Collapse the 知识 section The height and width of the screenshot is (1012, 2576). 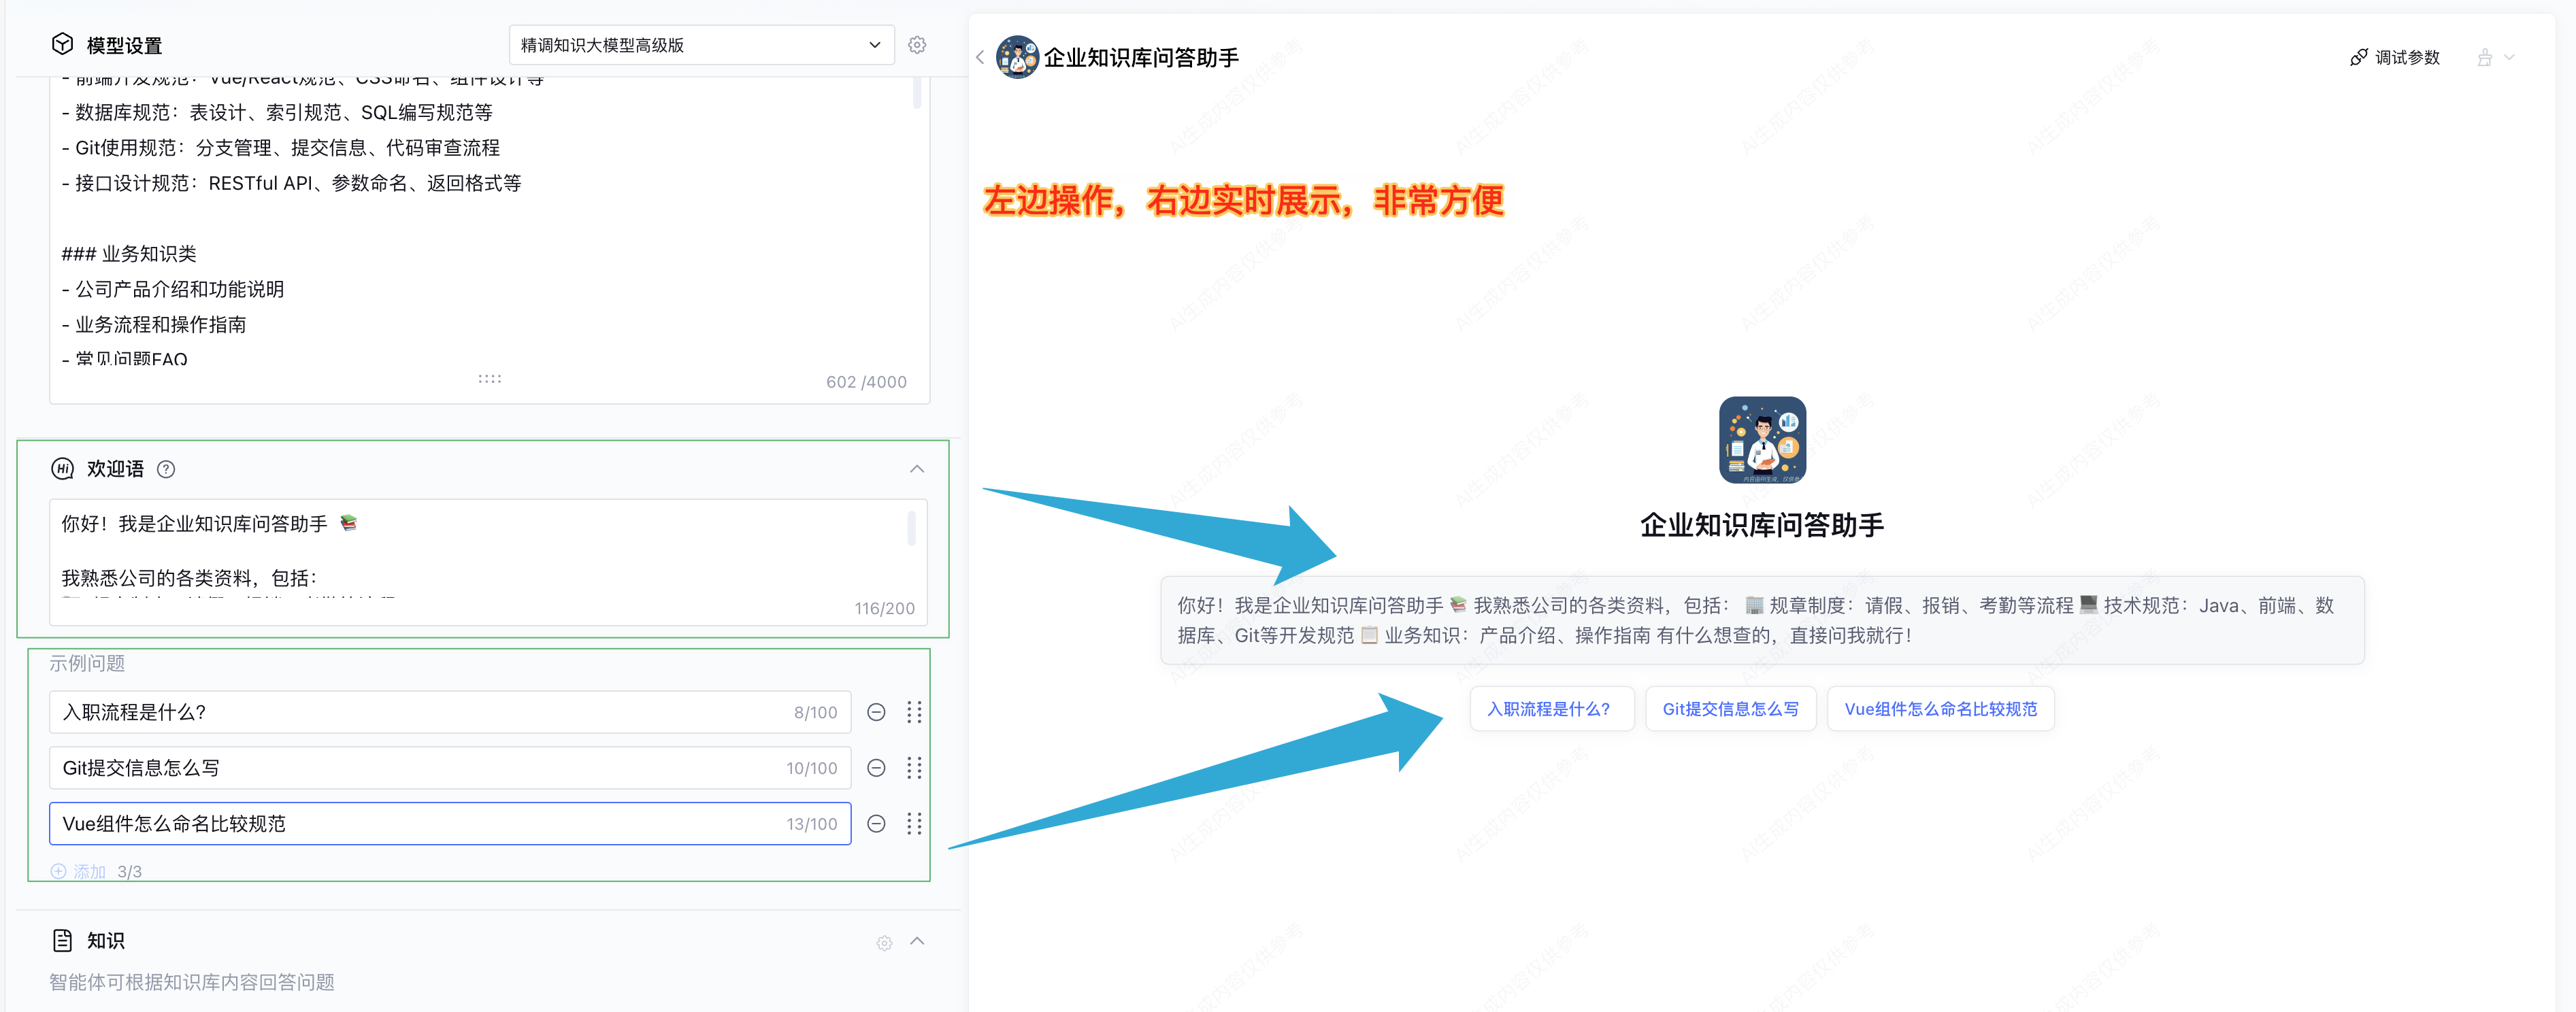pyautogui.click(x=916, y=941)
